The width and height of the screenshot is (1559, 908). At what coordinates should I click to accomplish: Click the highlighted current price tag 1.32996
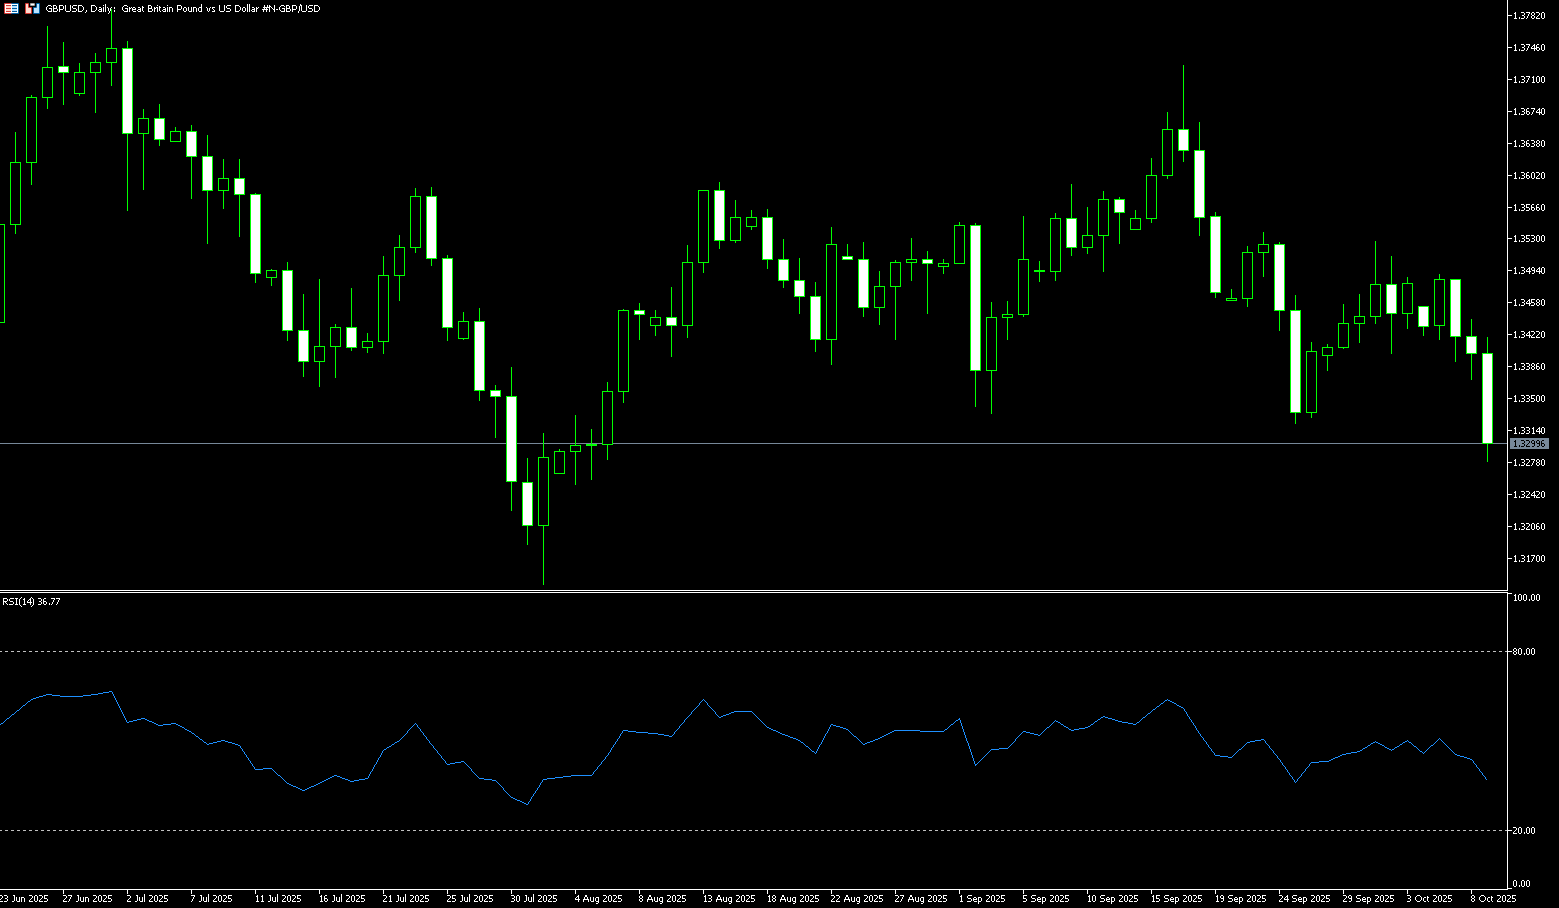tap(1529, 443)
